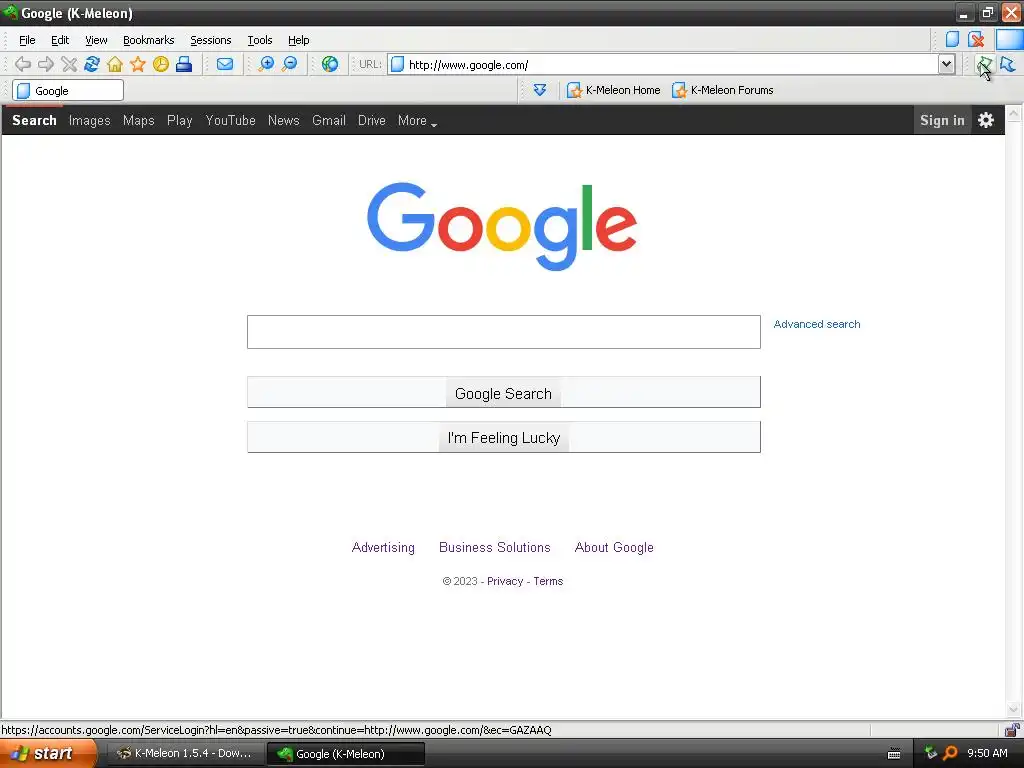Click the Google logo image
Viewport: 1024px width, 768px height.
[502, 226]
